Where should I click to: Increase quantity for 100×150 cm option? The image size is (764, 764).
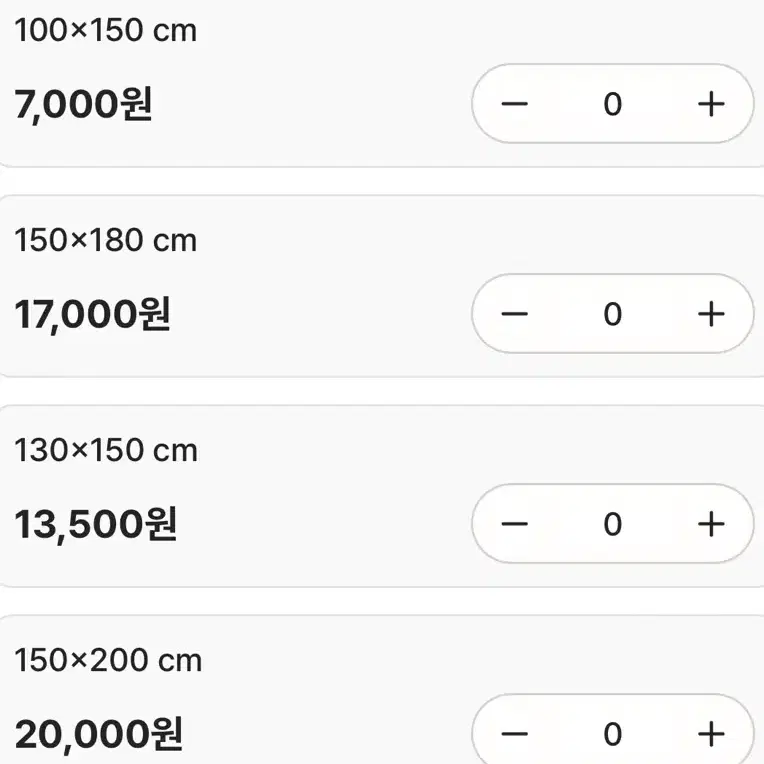point(711,104)
